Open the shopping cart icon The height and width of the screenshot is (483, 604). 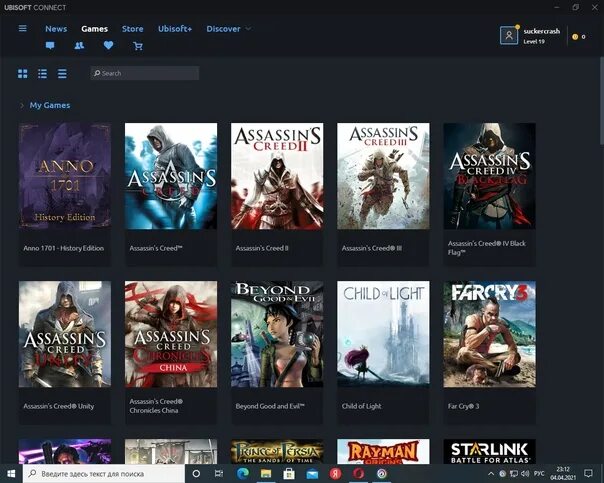(x=138, y=46)
